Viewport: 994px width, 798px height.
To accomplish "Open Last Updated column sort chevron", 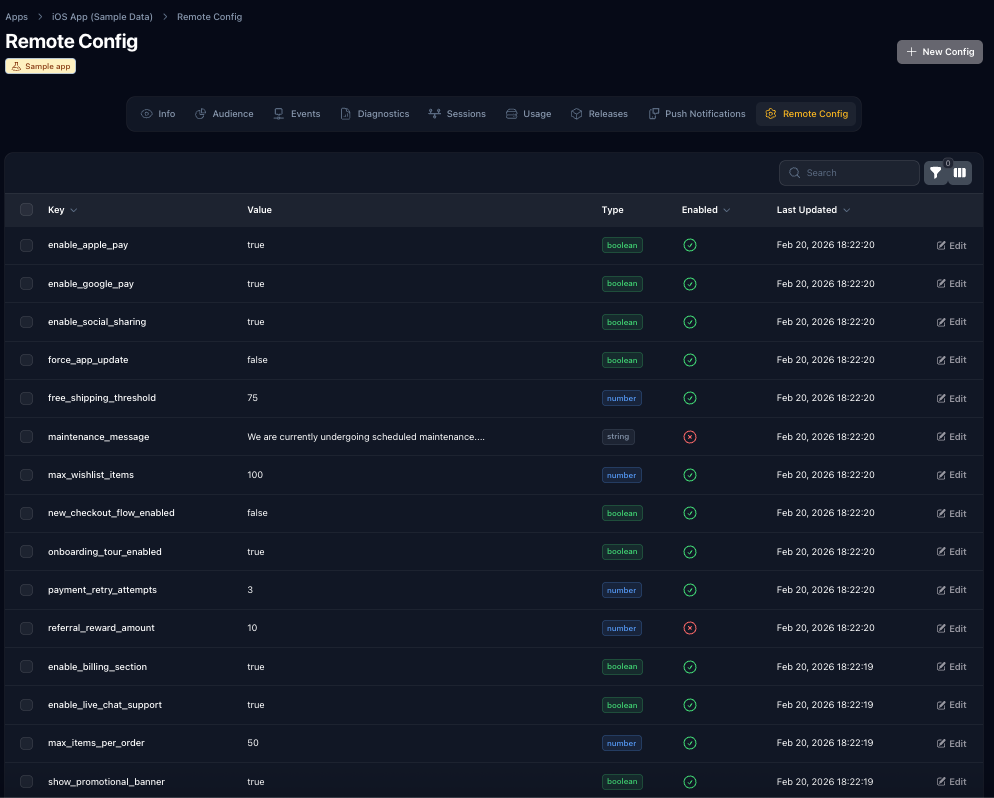I will [x=847, y=210].
